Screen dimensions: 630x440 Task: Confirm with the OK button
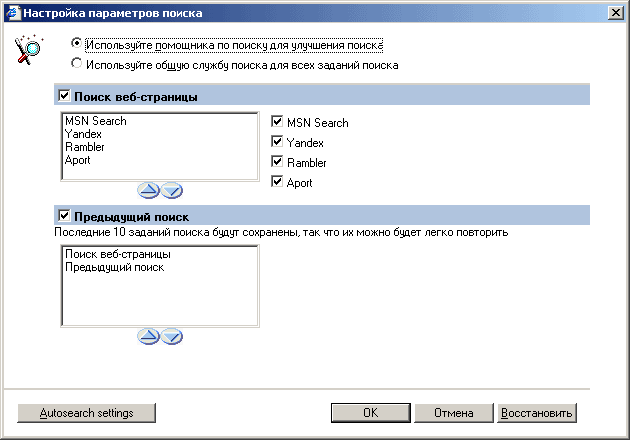coord(371,413)
